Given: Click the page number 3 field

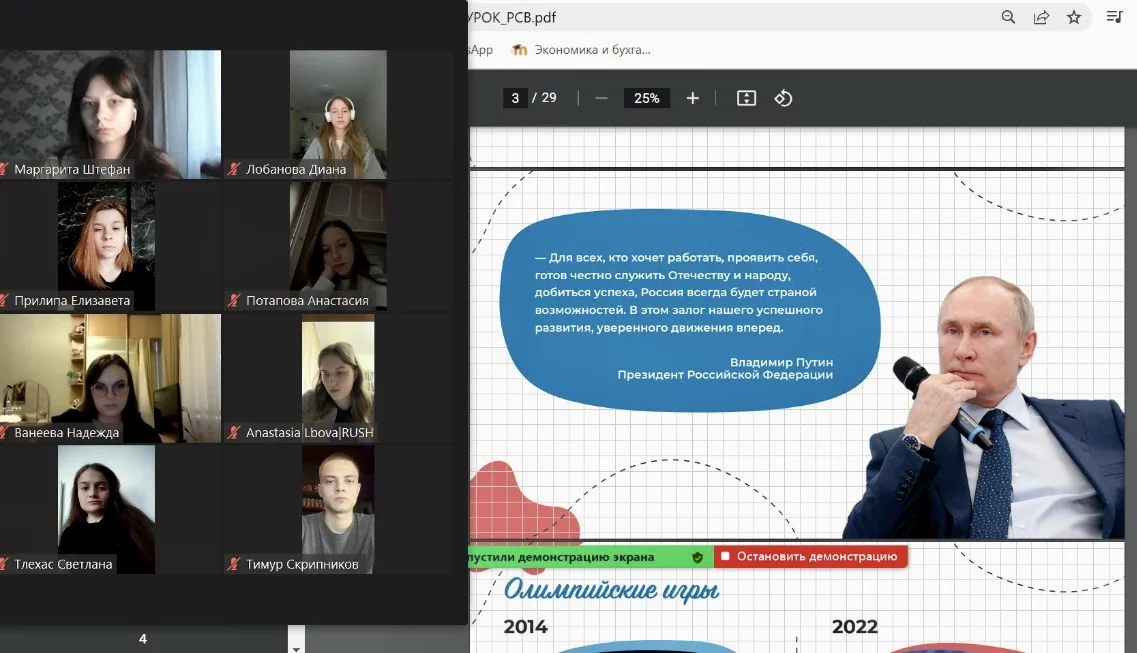Looking at the screenshot, I should pyautogui.click(x=515, y=99).
